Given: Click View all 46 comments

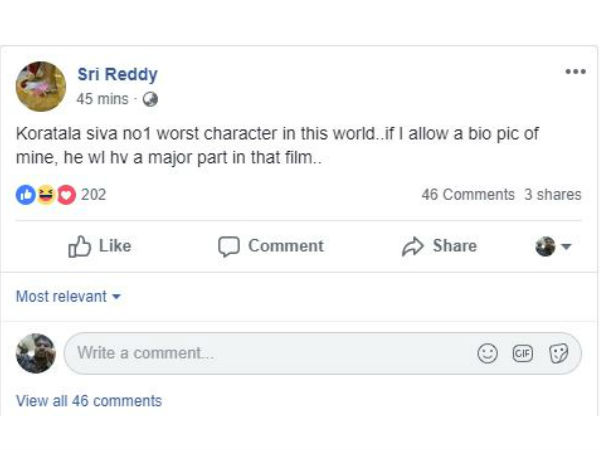Looking at the screenshot, I should point(89,401).
